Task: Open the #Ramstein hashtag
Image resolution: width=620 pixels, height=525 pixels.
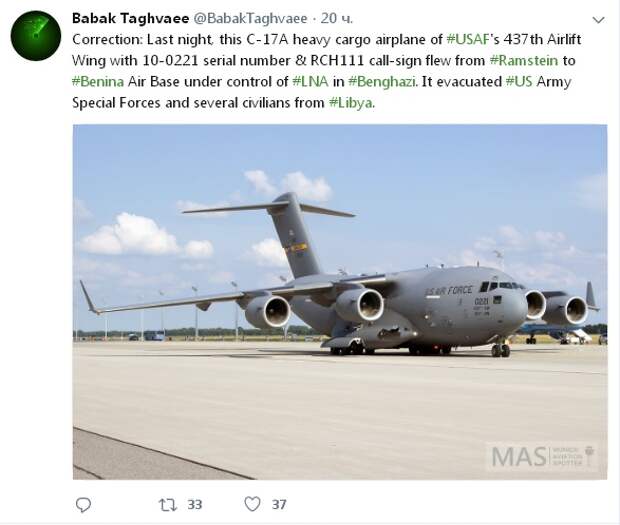Action: coord(524,60)
